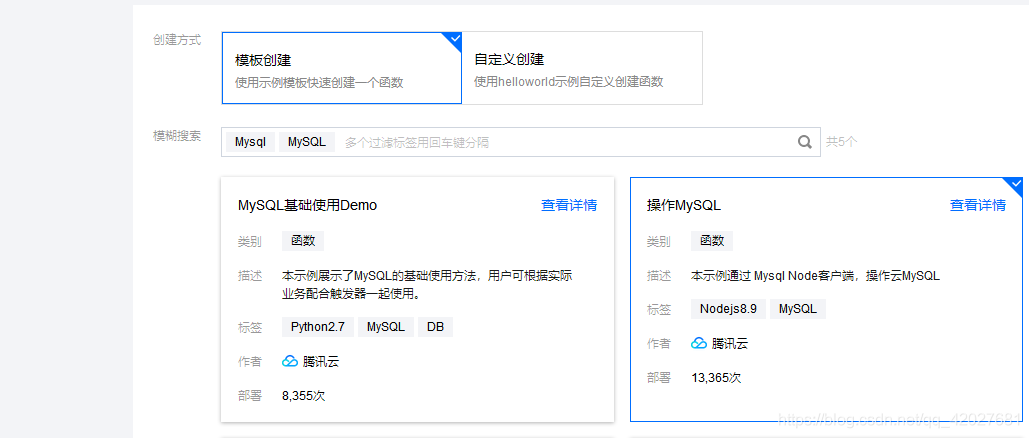
Task: Click 腾讯云 author name in MySQL基础使用Demo card
Action: pyautogui.click(x=321, y=361)
